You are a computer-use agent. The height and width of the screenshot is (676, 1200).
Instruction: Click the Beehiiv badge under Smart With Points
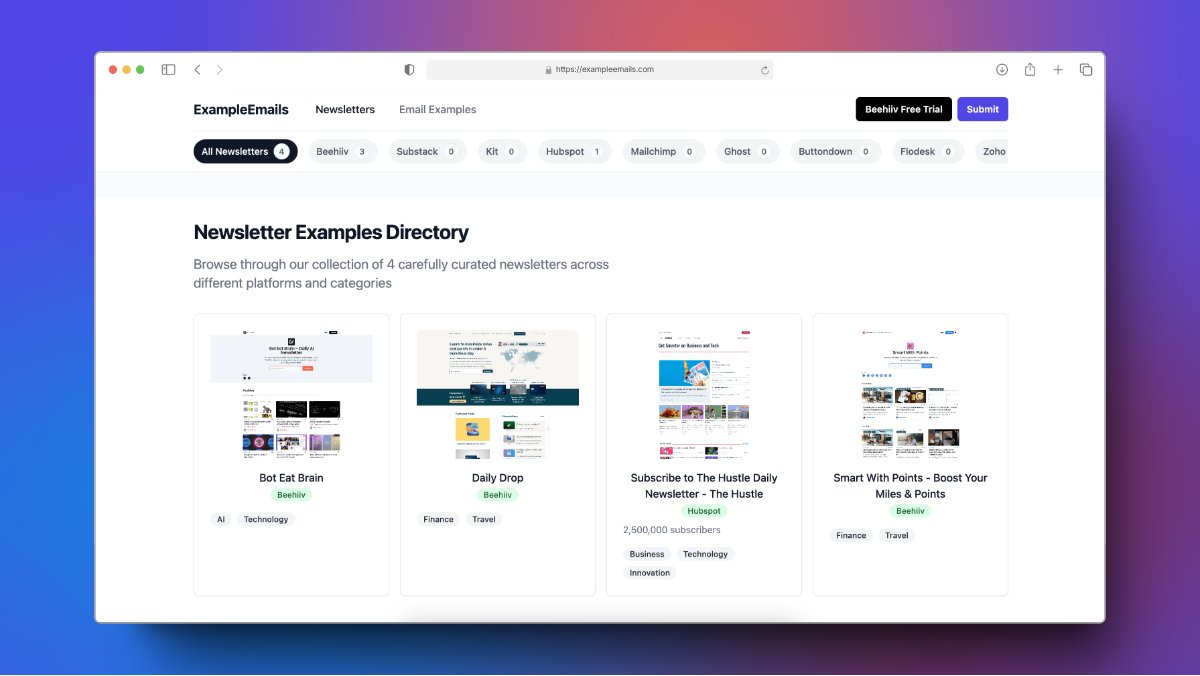pos(910,511)
